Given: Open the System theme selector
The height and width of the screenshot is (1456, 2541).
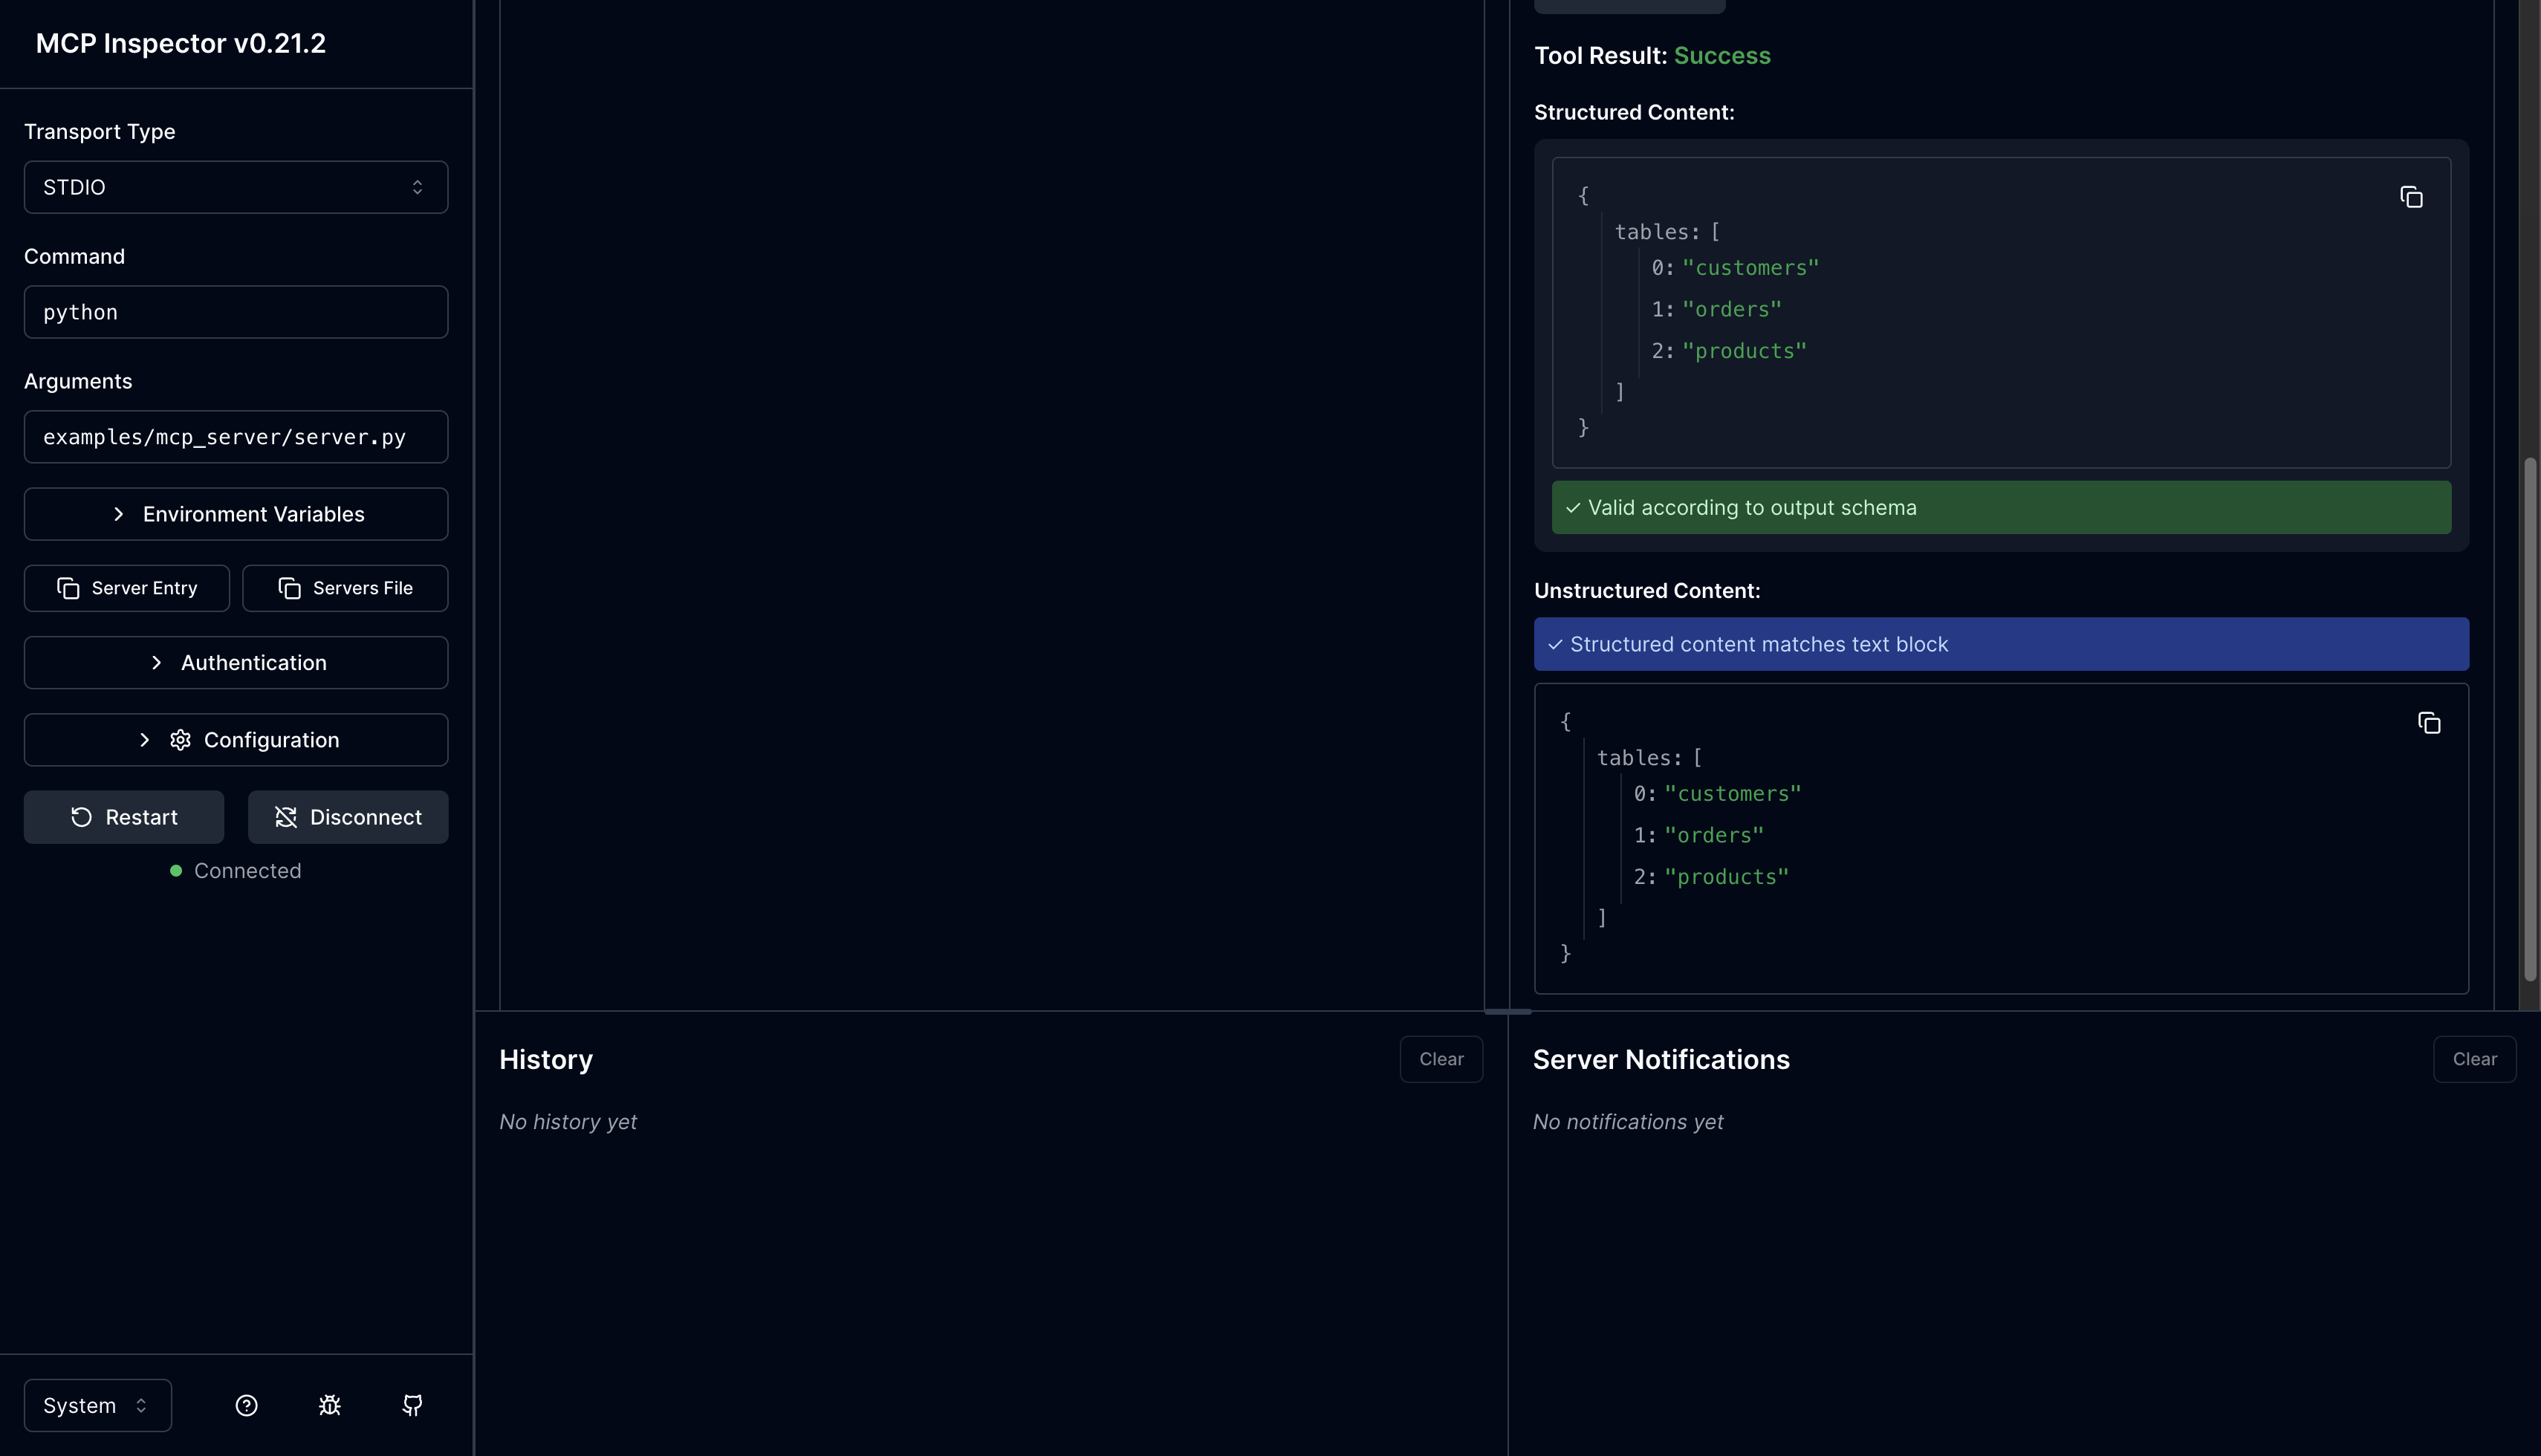Looking at the screenshot, I should tap(98, 1405).
